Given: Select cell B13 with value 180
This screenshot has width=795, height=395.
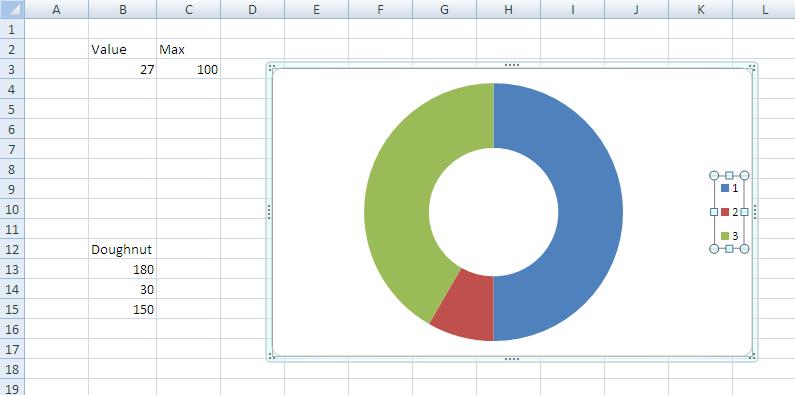Looking at the screenshot, I should click(x=122, y=269).
